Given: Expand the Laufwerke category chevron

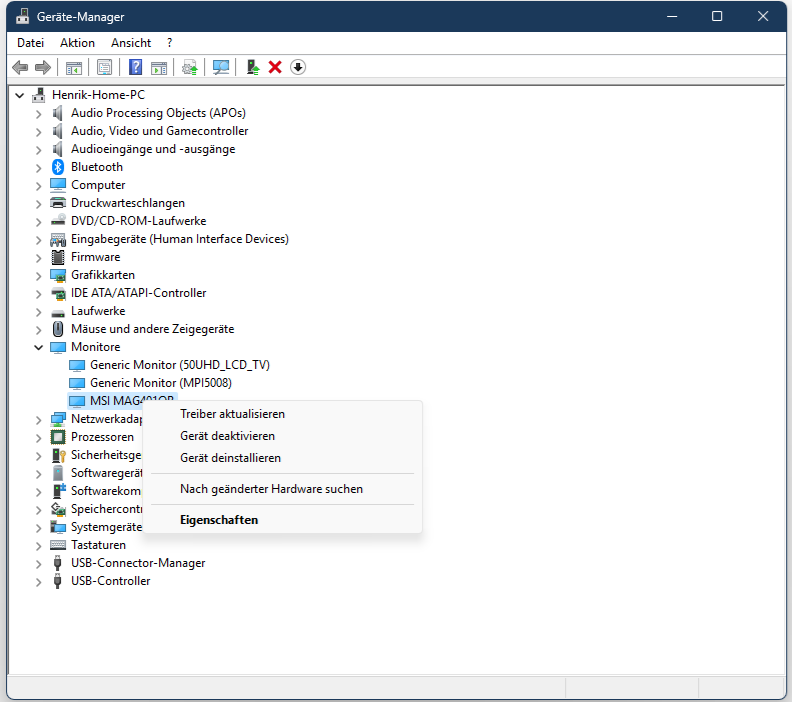Looking at the screenshot, I should tap(38, 312).
